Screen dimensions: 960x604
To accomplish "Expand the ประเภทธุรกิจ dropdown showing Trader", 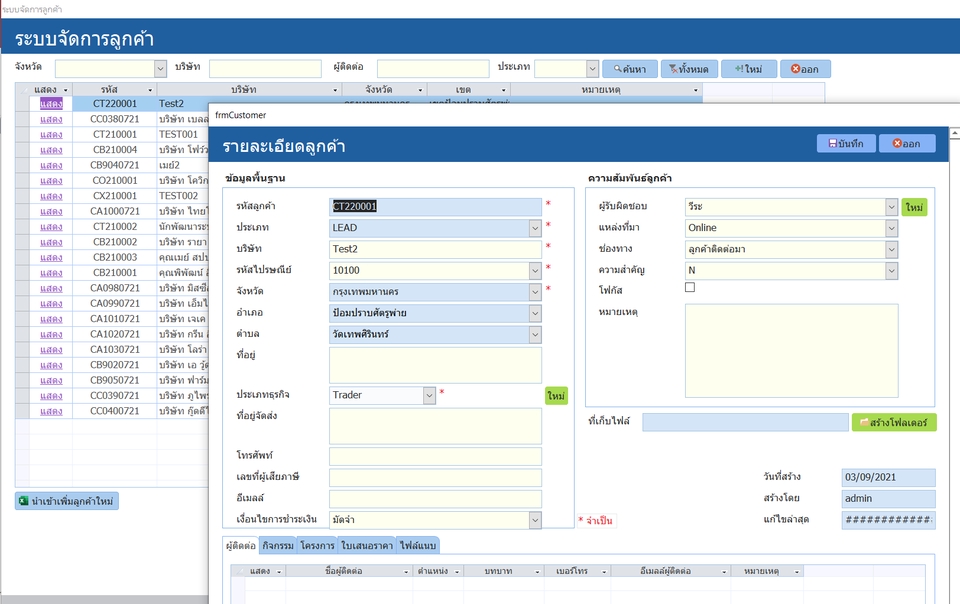I will click(429, 395).
